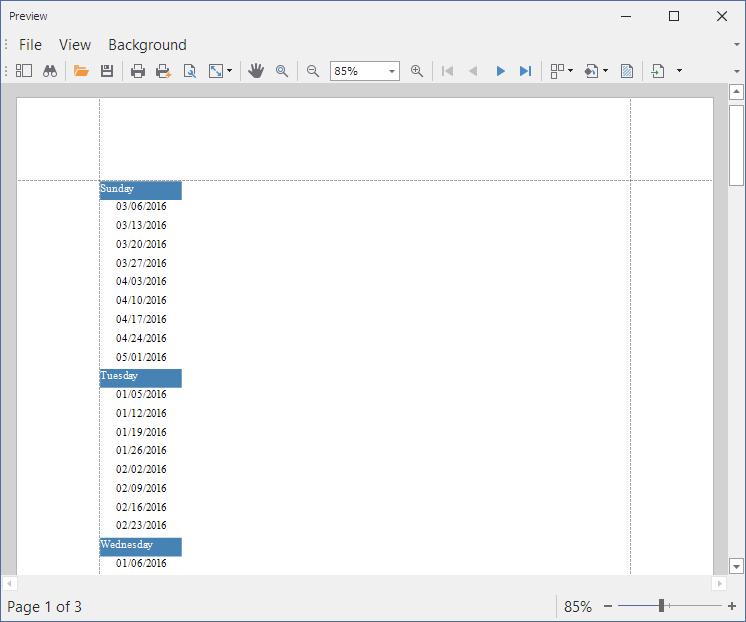
Task: Click the Save diskette icon
Action: (107, 71)
